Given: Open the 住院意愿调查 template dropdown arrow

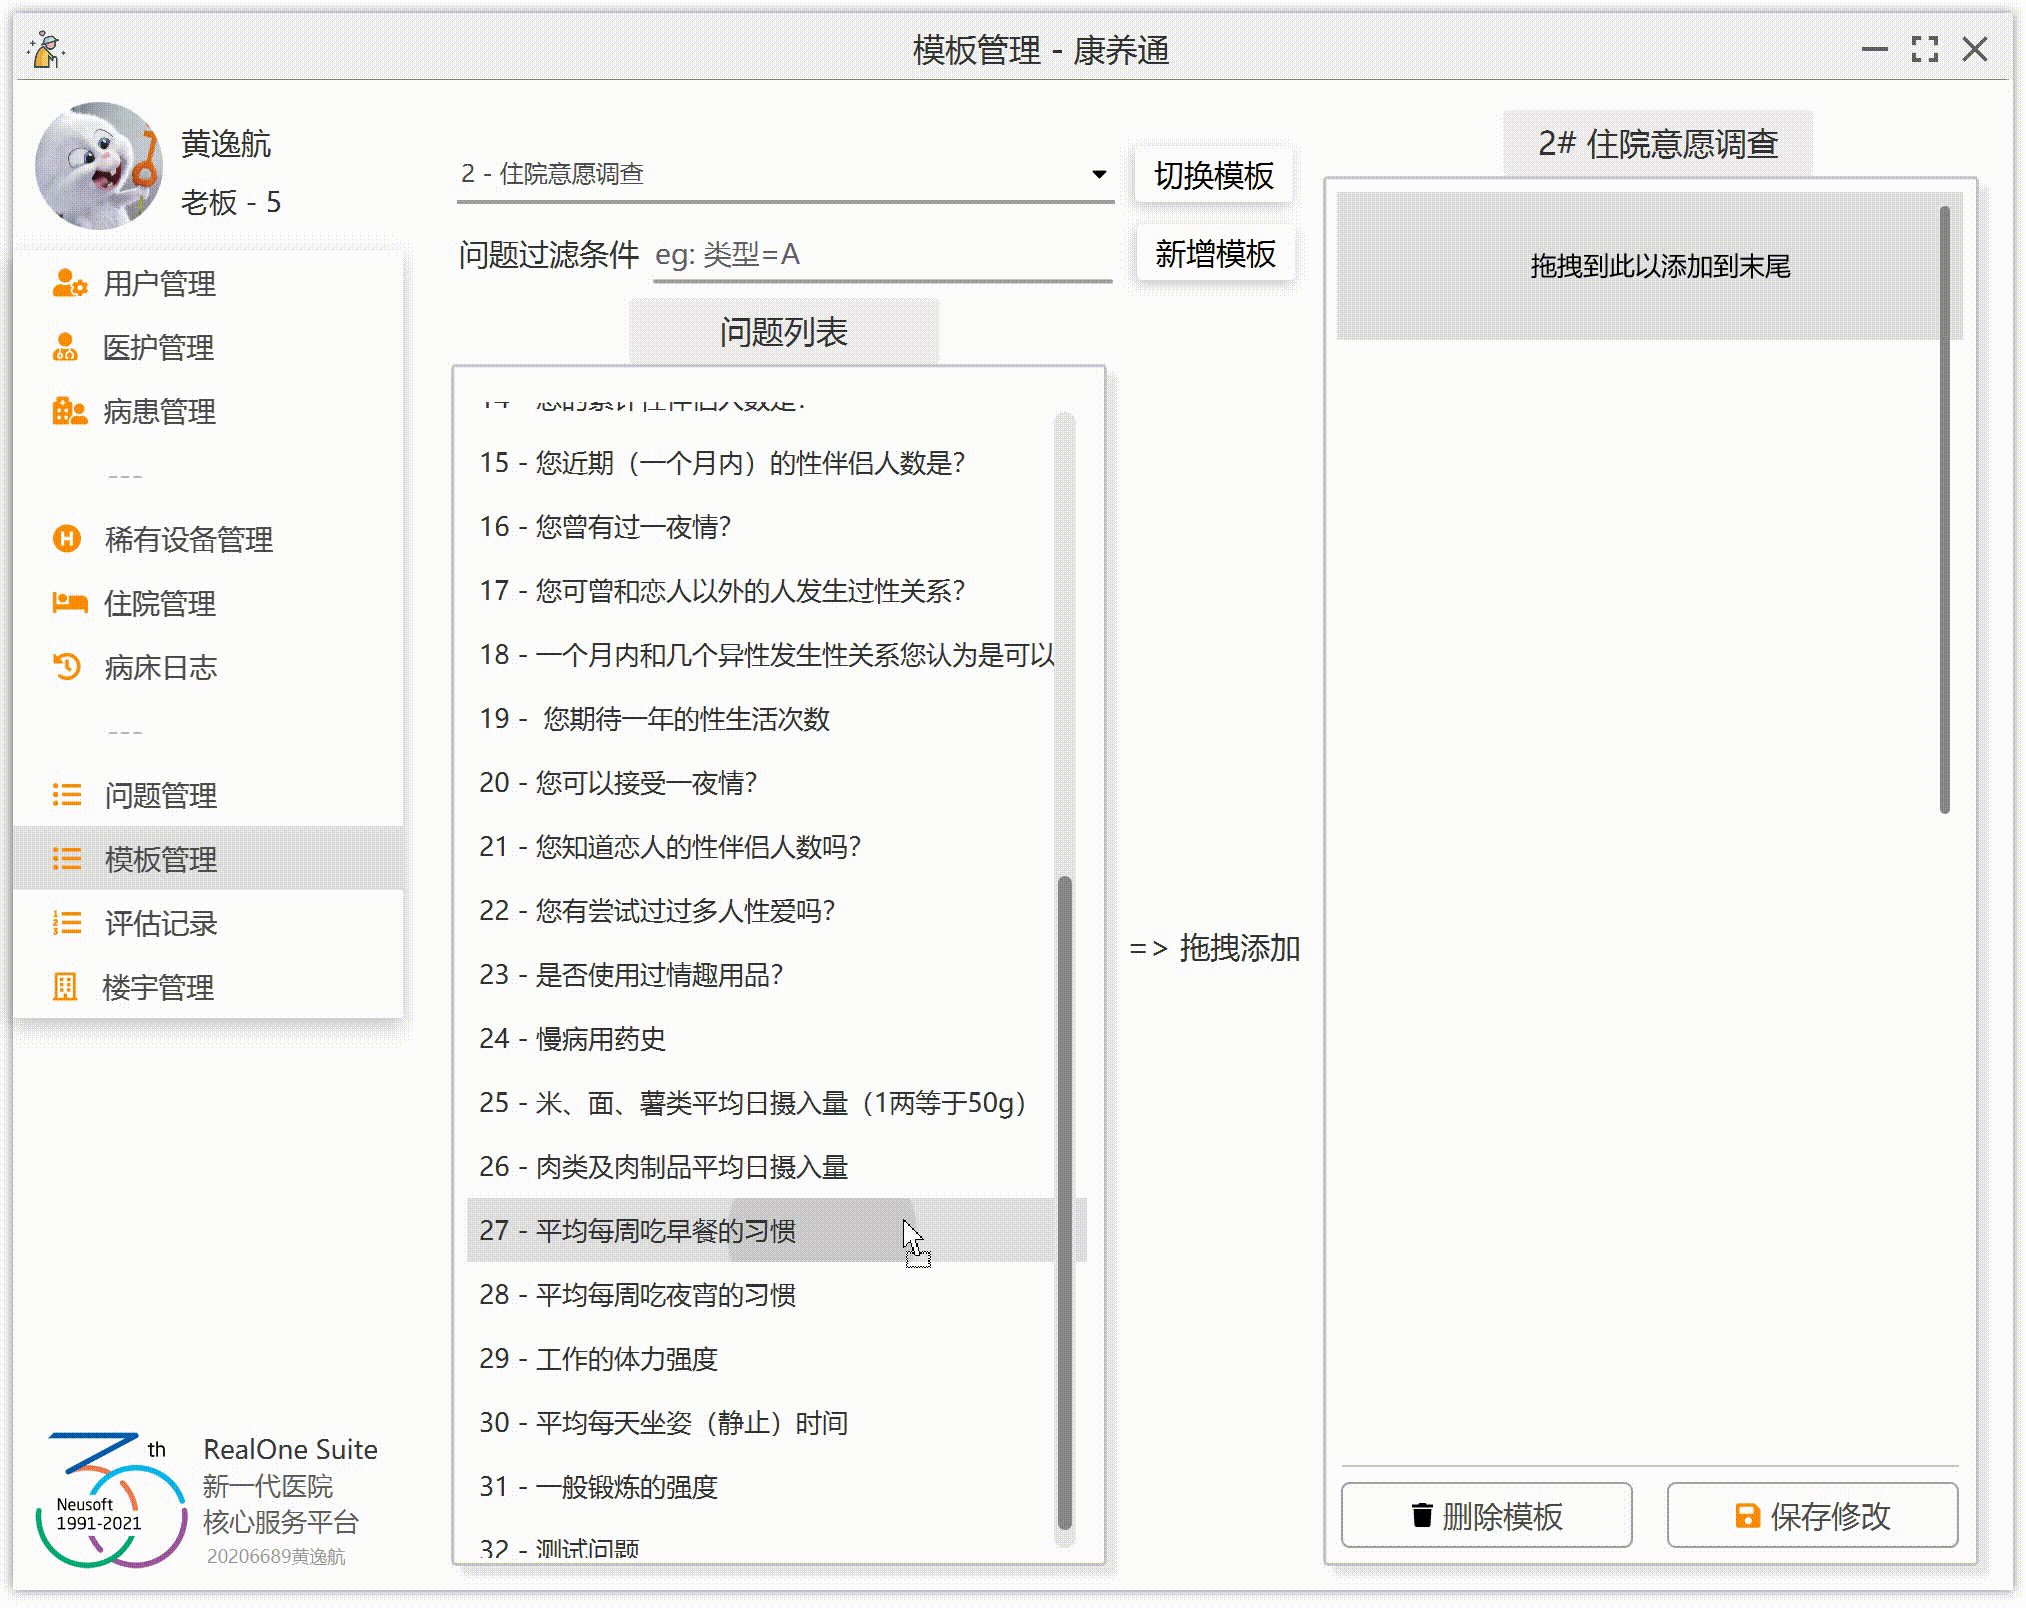Looking at the screenshot, I should (x=1098, y=174).
